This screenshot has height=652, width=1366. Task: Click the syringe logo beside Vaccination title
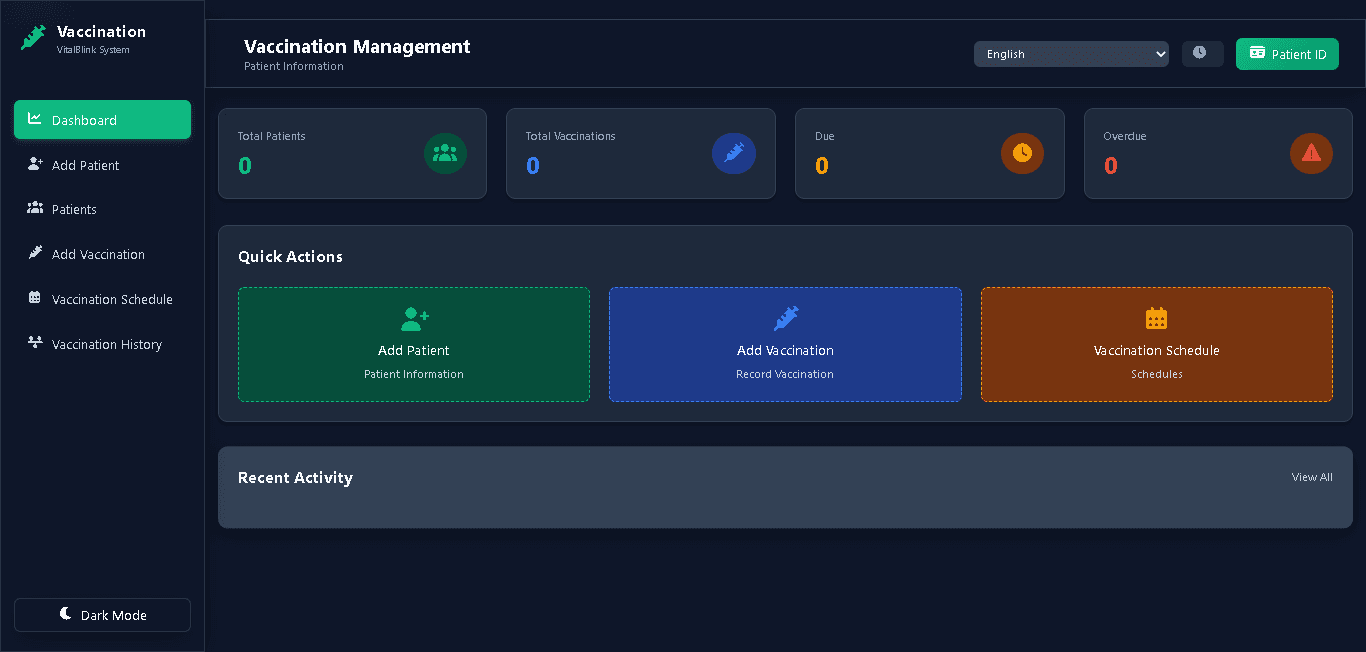pos(33,38)
